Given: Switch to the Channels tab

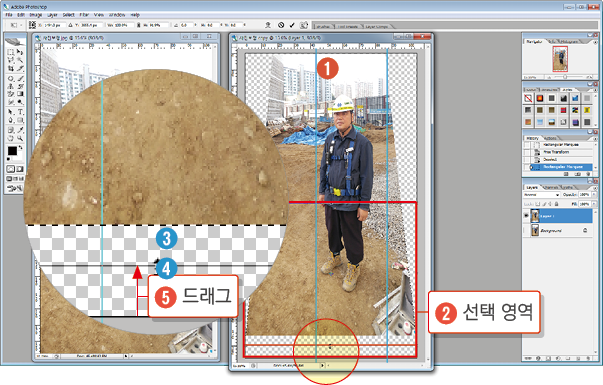Looking at the screenshot, I should pos(550,187).
